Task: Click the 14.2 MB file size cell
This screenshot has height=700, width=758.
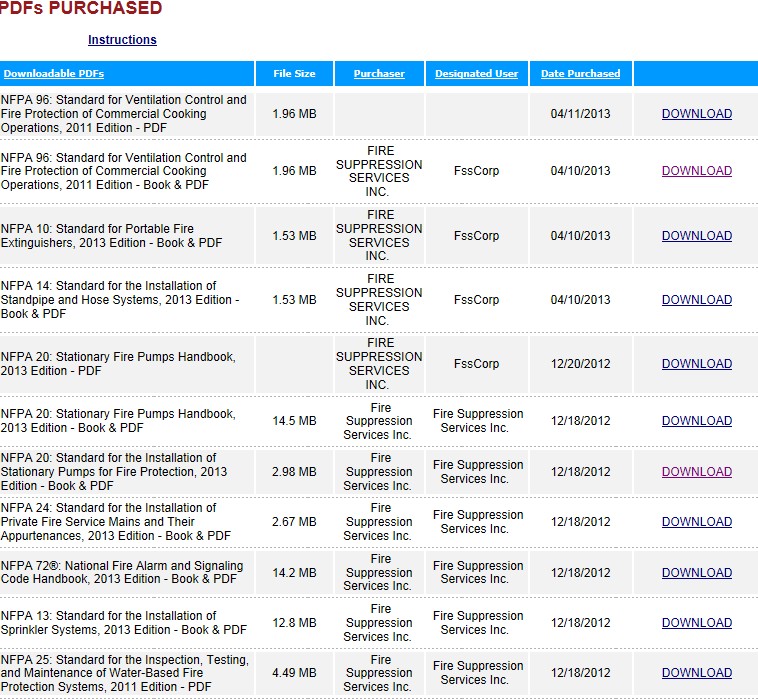Action: pyautogui.click(x=294, y=572)
